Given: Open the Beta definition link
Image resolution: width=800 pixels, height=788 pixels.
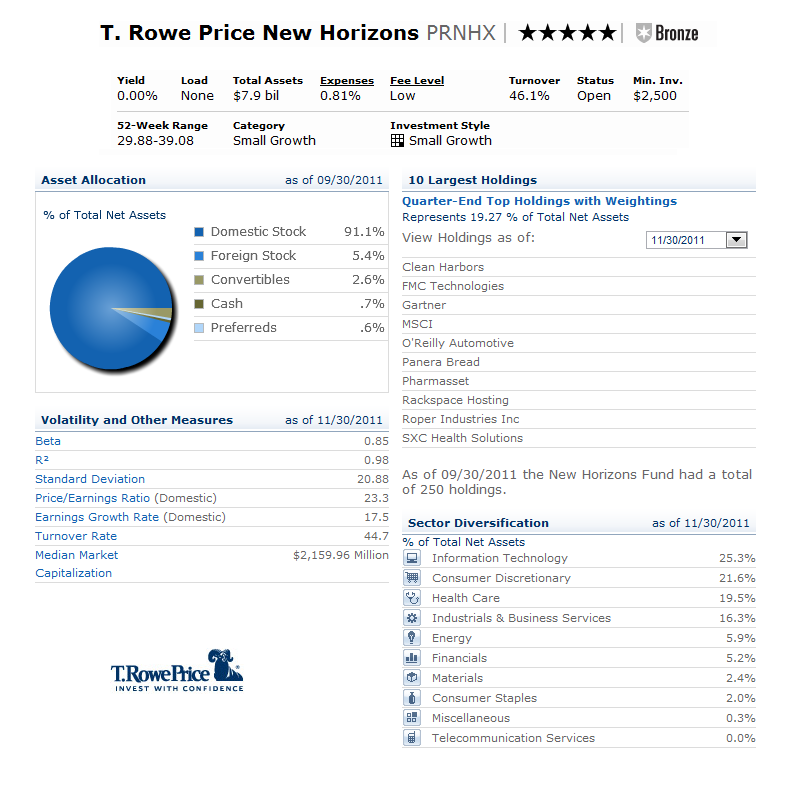Looking at the screenshot, I should point(48,441).
